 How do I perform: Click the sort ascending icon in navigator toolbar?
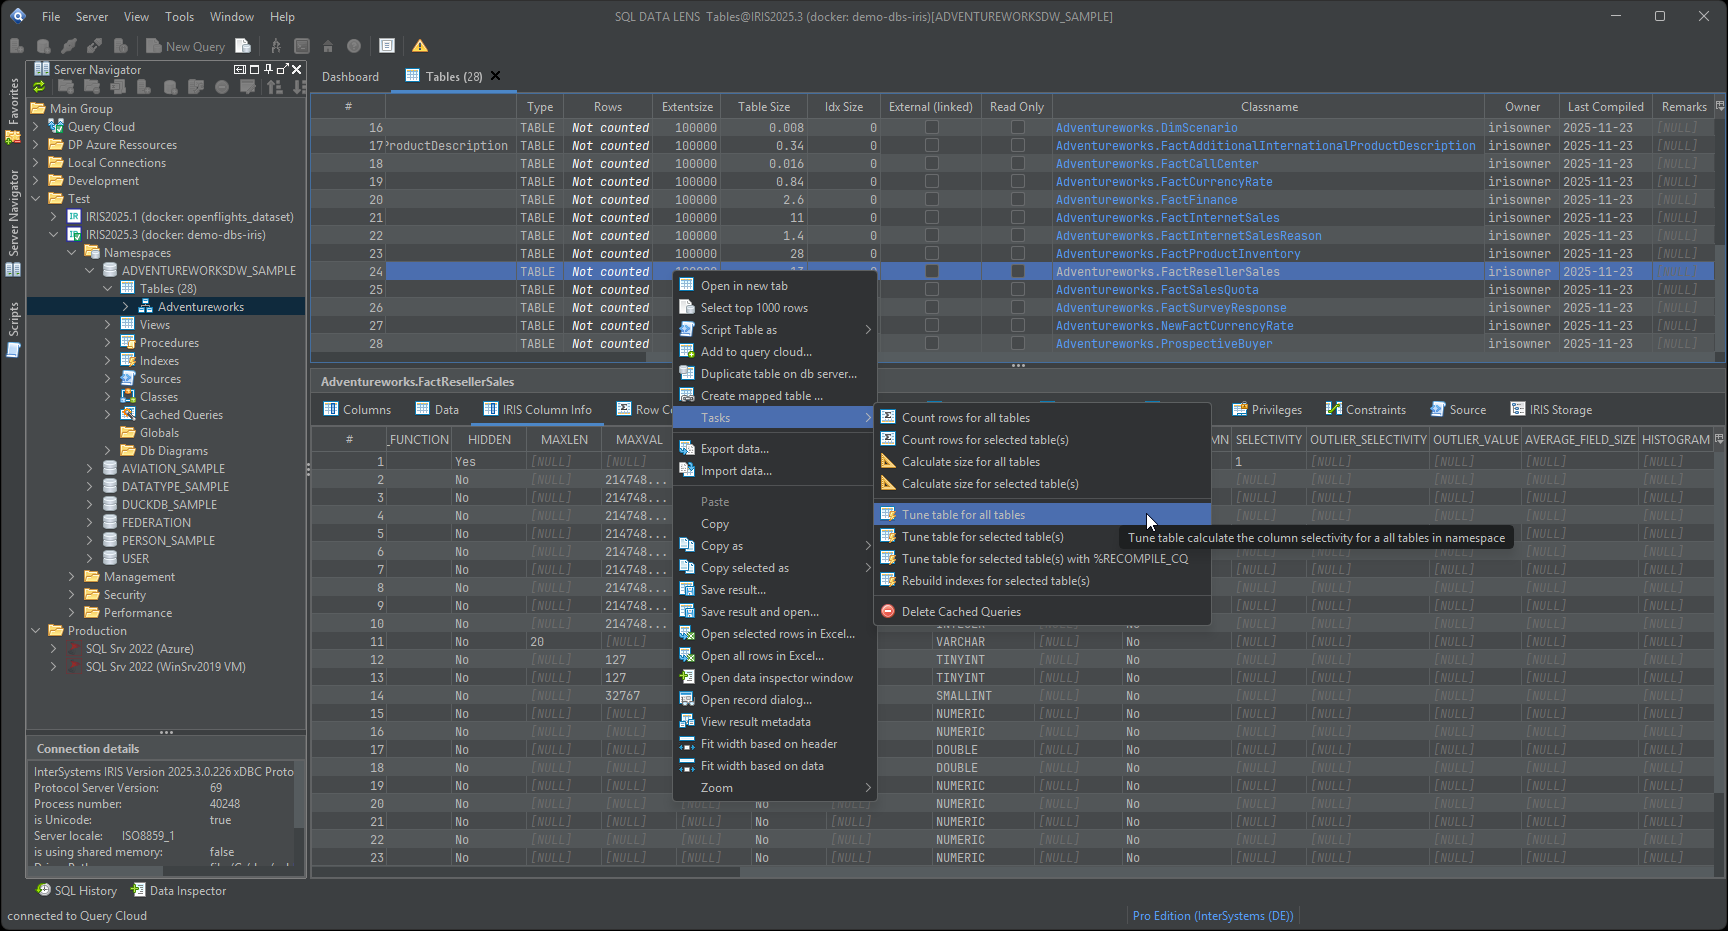(x=275, y=87)
